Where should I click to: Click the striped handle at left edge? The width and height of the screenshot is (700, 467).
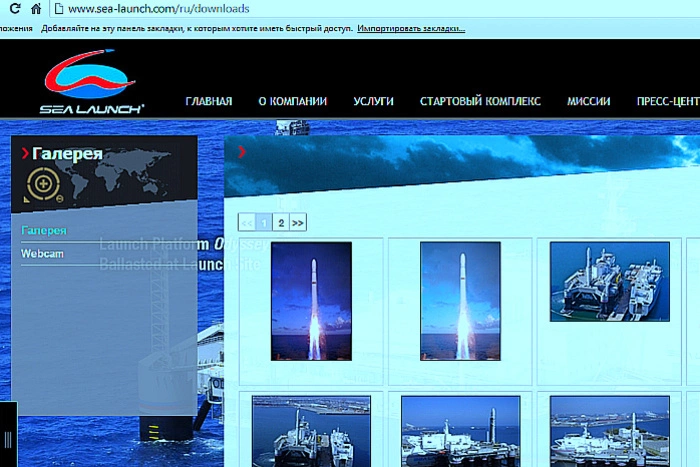8,438
